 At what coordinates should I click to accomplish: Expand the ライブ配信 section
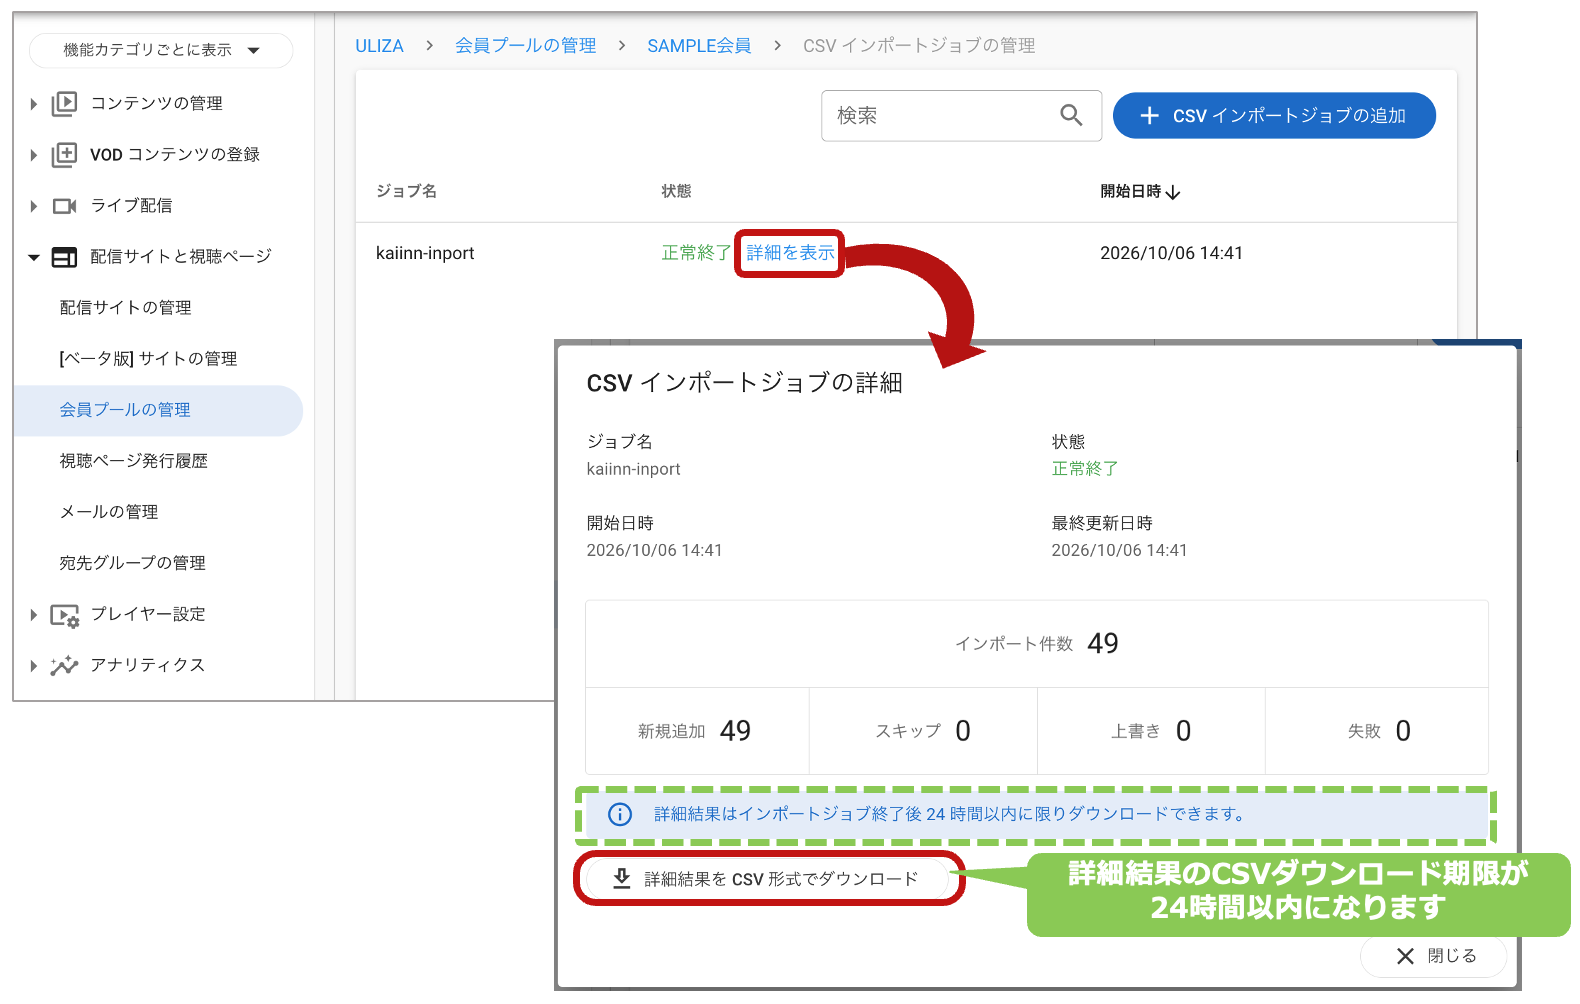click(33, 206)
